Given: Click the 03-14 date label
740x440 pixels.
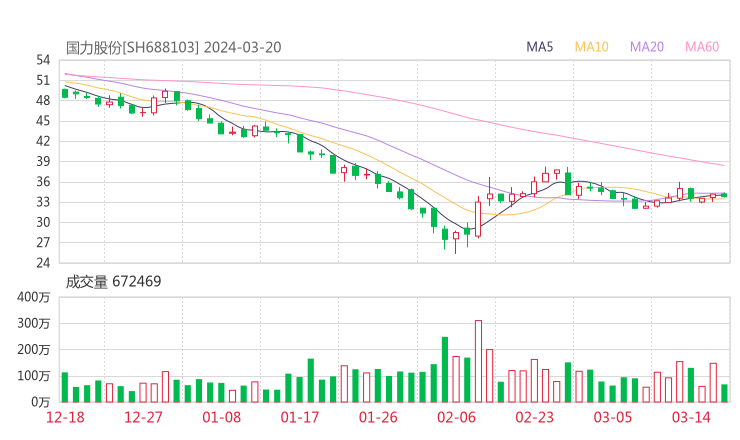Looking at the screenshot, I should coord(691,417).
